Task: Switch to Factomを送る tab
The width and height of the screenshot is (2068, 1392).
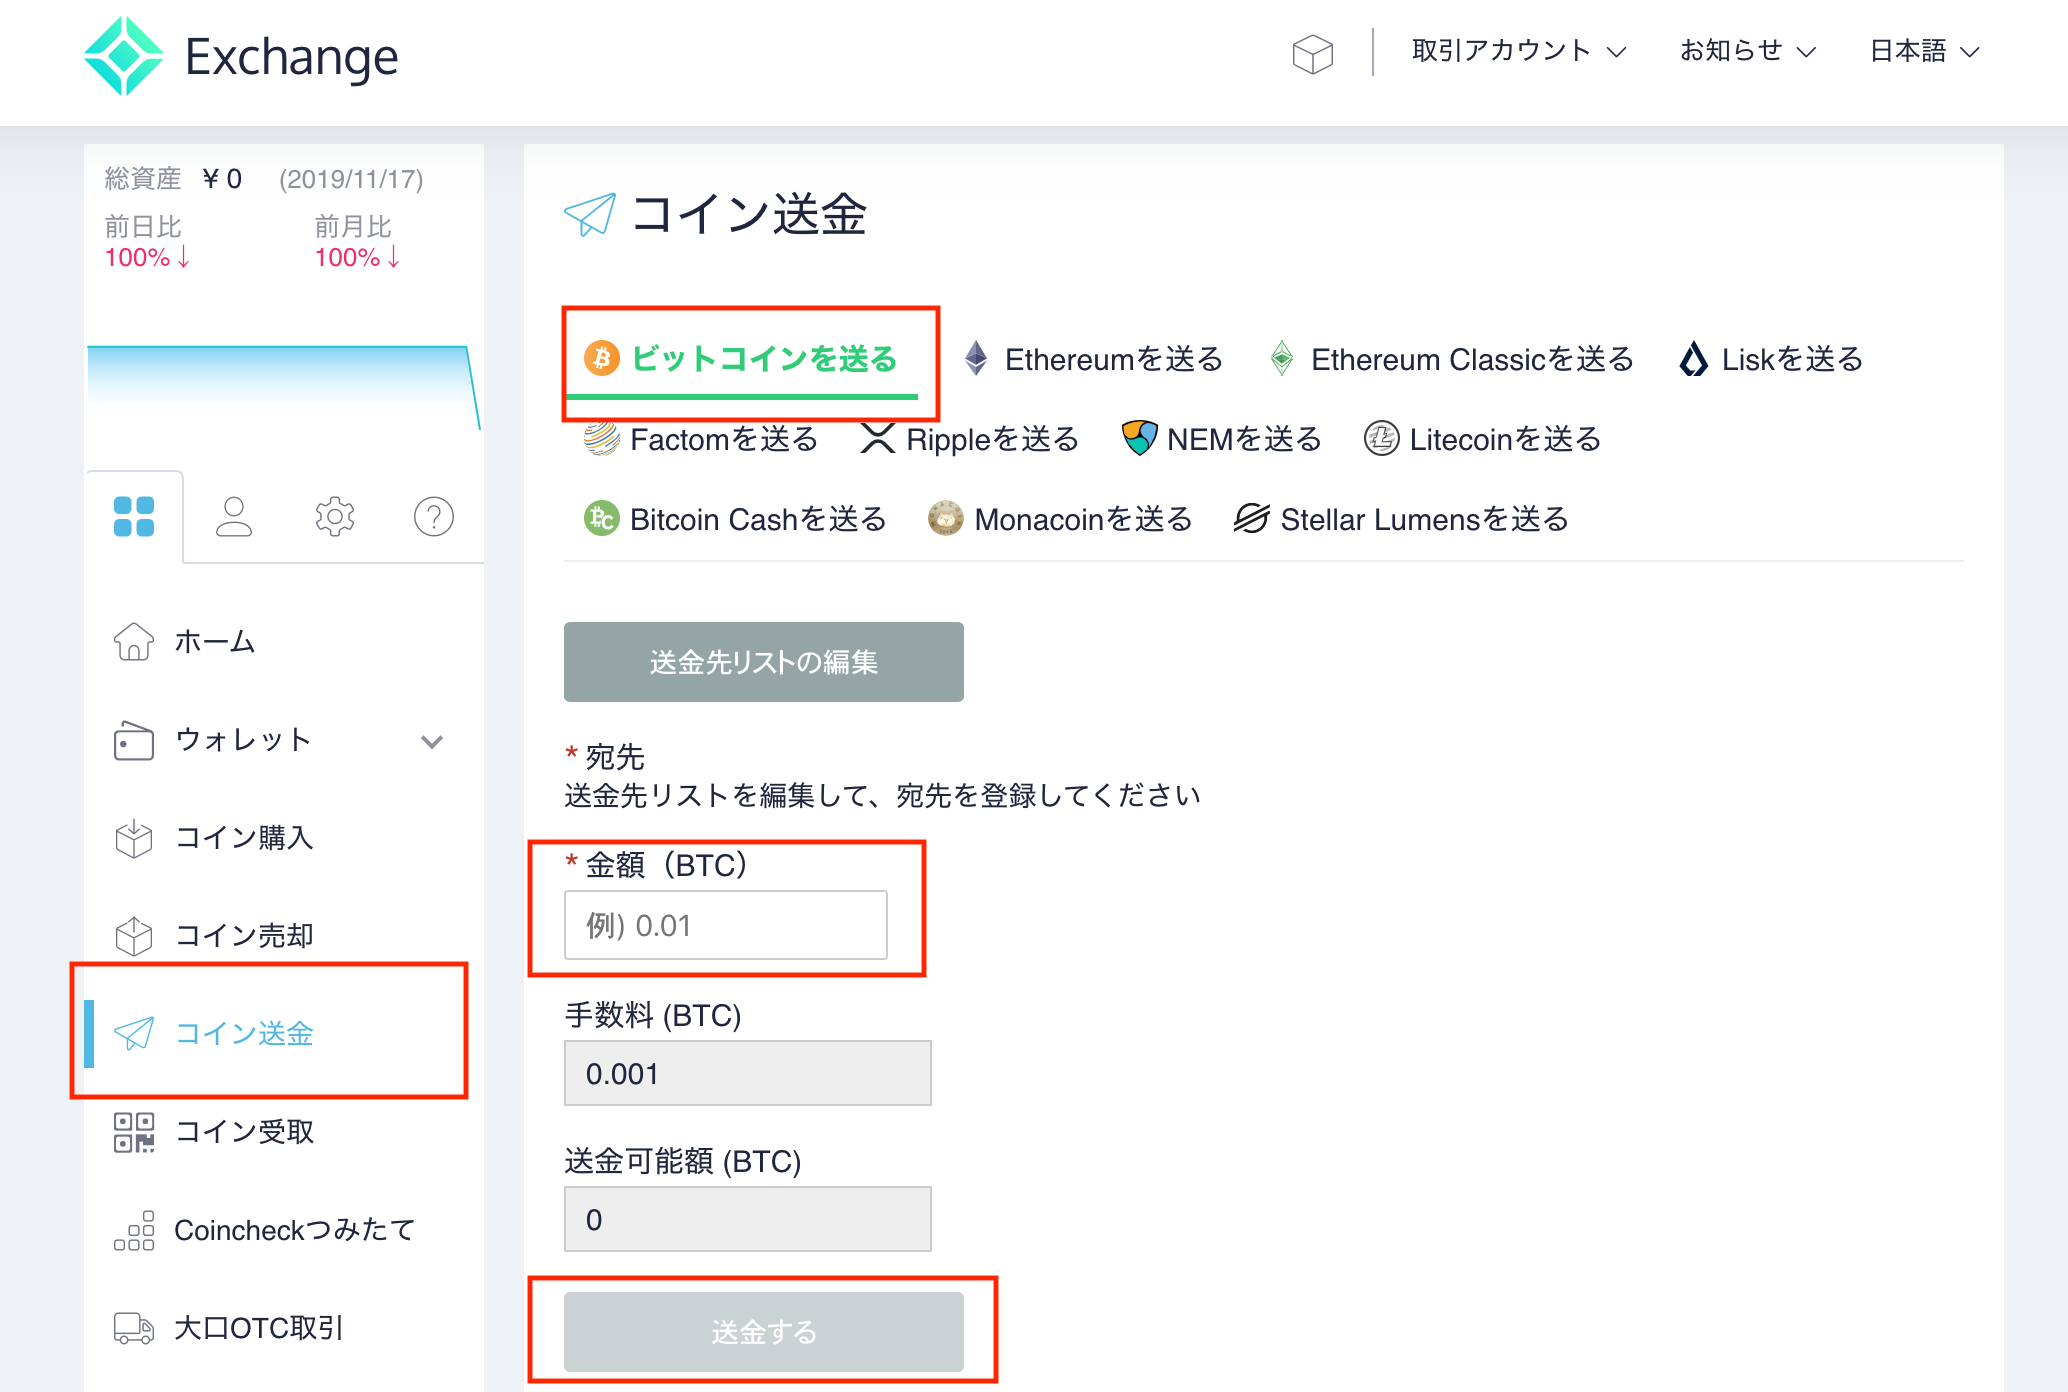Action: coord(701,438)
